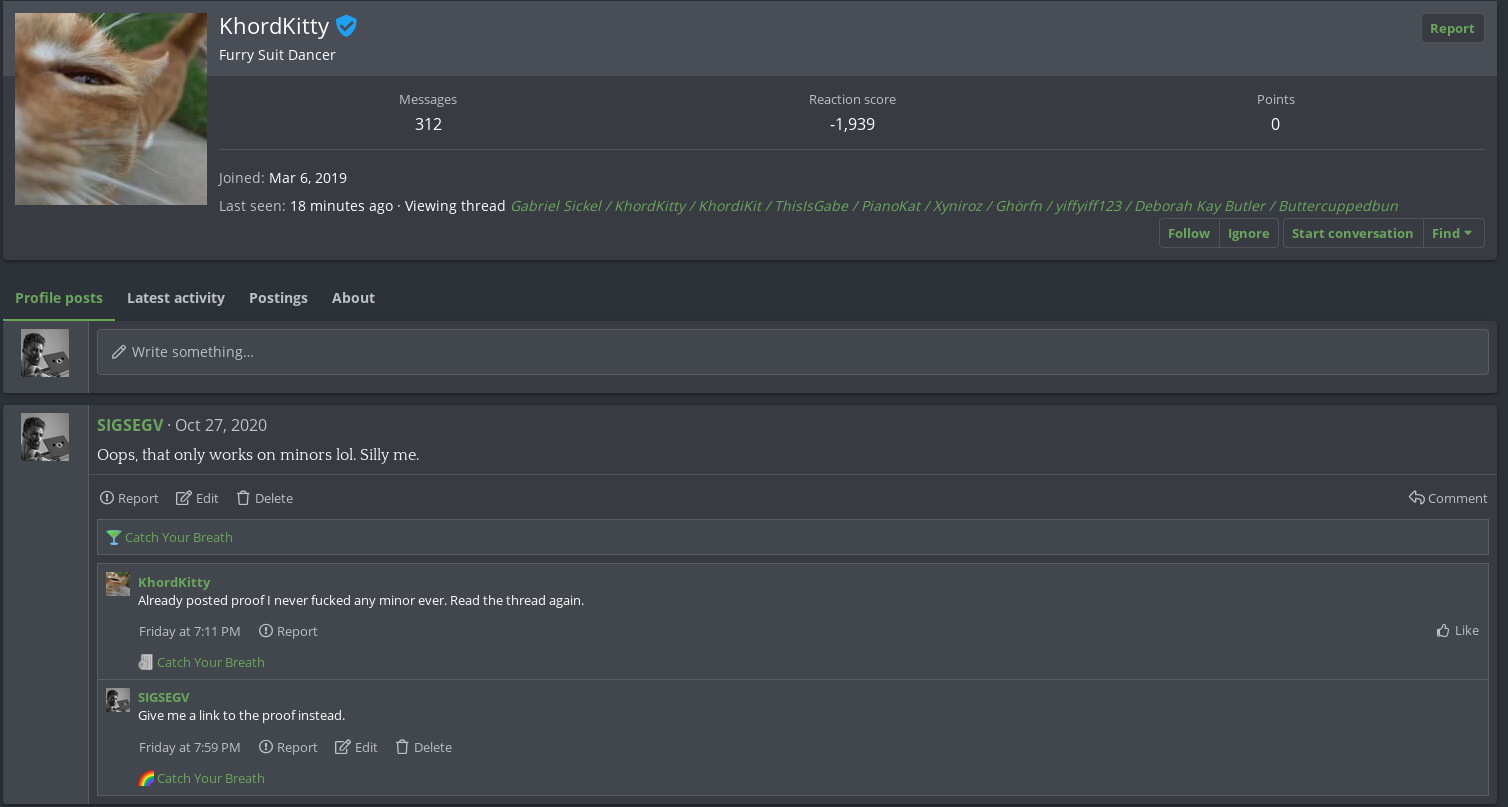Switch to the Latest activity tab

click(x=176, y=298)
